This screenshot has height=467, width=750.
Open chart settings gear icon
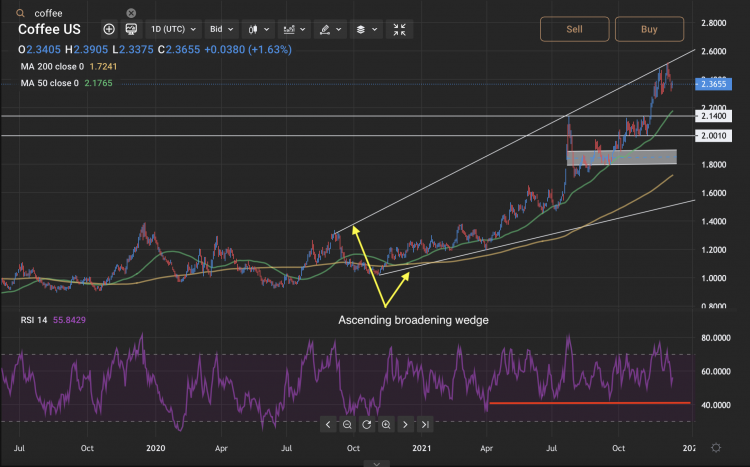click(x=716, y=448)
